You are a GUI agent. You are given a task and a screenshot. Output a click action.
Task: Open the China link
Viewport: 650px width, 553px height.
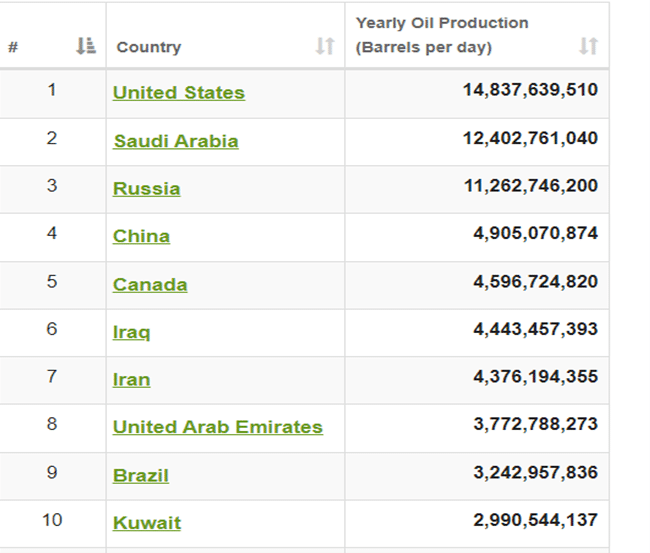point(141,236)
